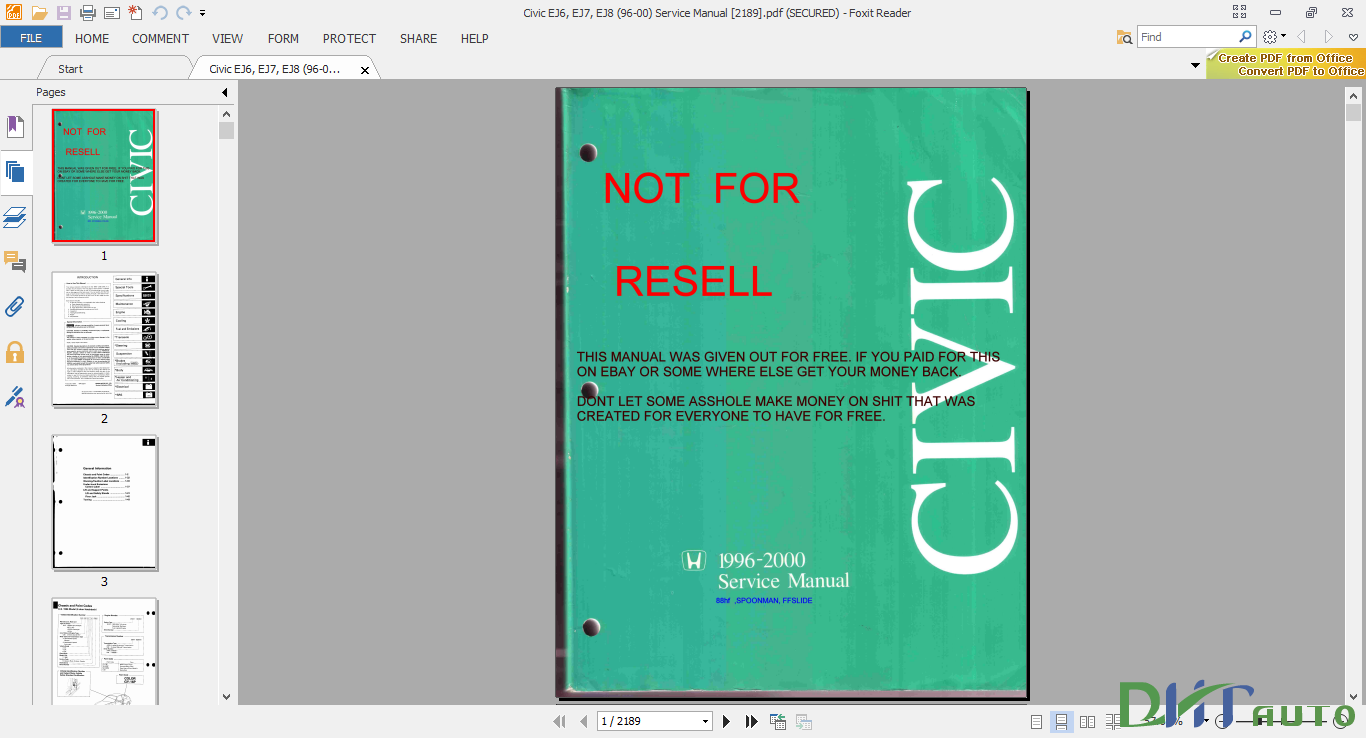Collapse the Pages panel with the arrow

point(225,92)
